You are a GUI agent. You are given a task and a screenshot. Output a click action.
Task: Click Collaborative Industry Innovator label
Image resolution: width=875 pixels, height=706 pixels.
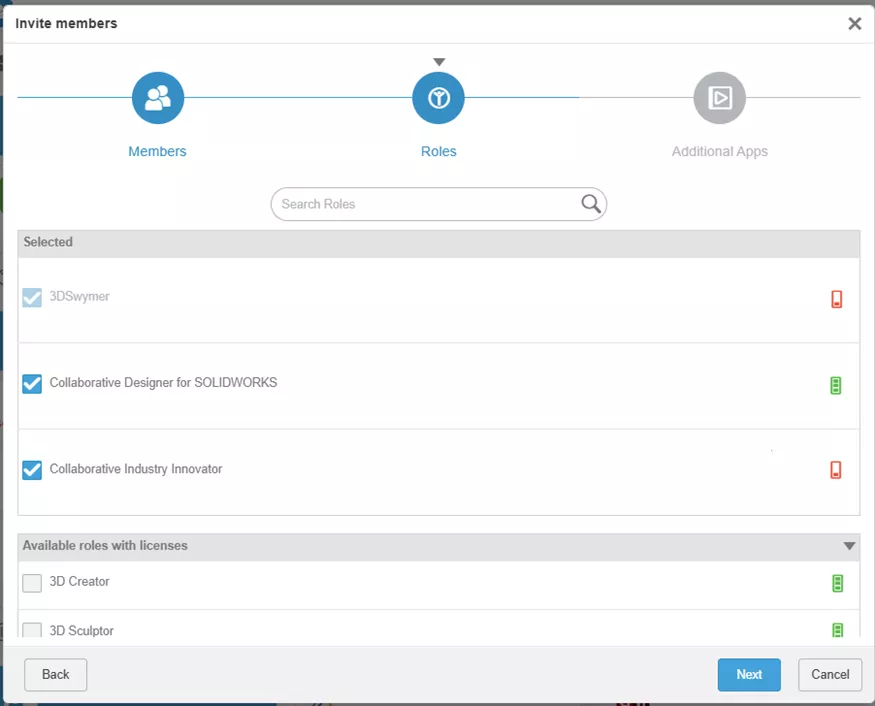pos(136,469)
